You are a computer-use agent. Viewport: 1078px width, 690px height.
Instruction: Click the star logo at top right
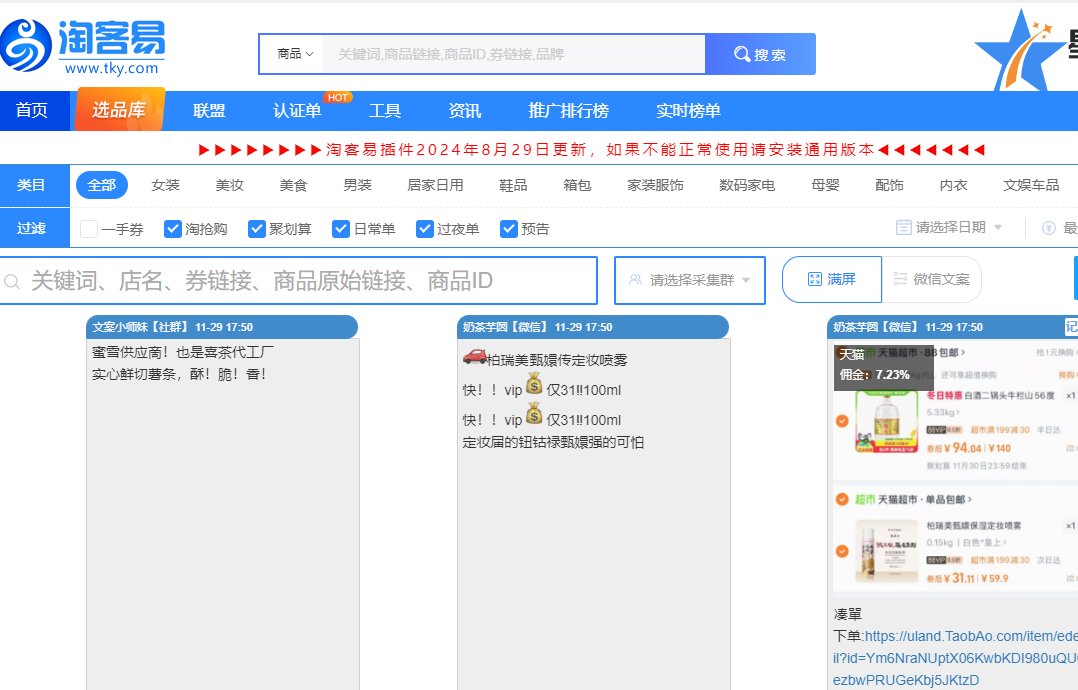[x=1019, y=52]
